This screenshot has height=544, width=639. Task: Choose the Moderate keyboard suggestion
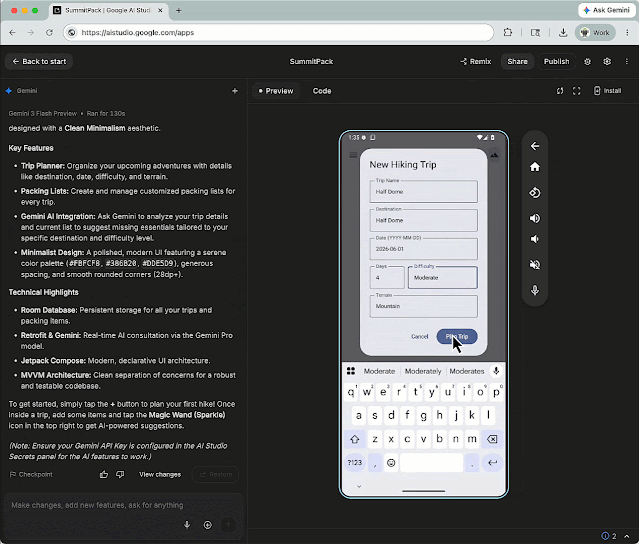click(379, 371)
